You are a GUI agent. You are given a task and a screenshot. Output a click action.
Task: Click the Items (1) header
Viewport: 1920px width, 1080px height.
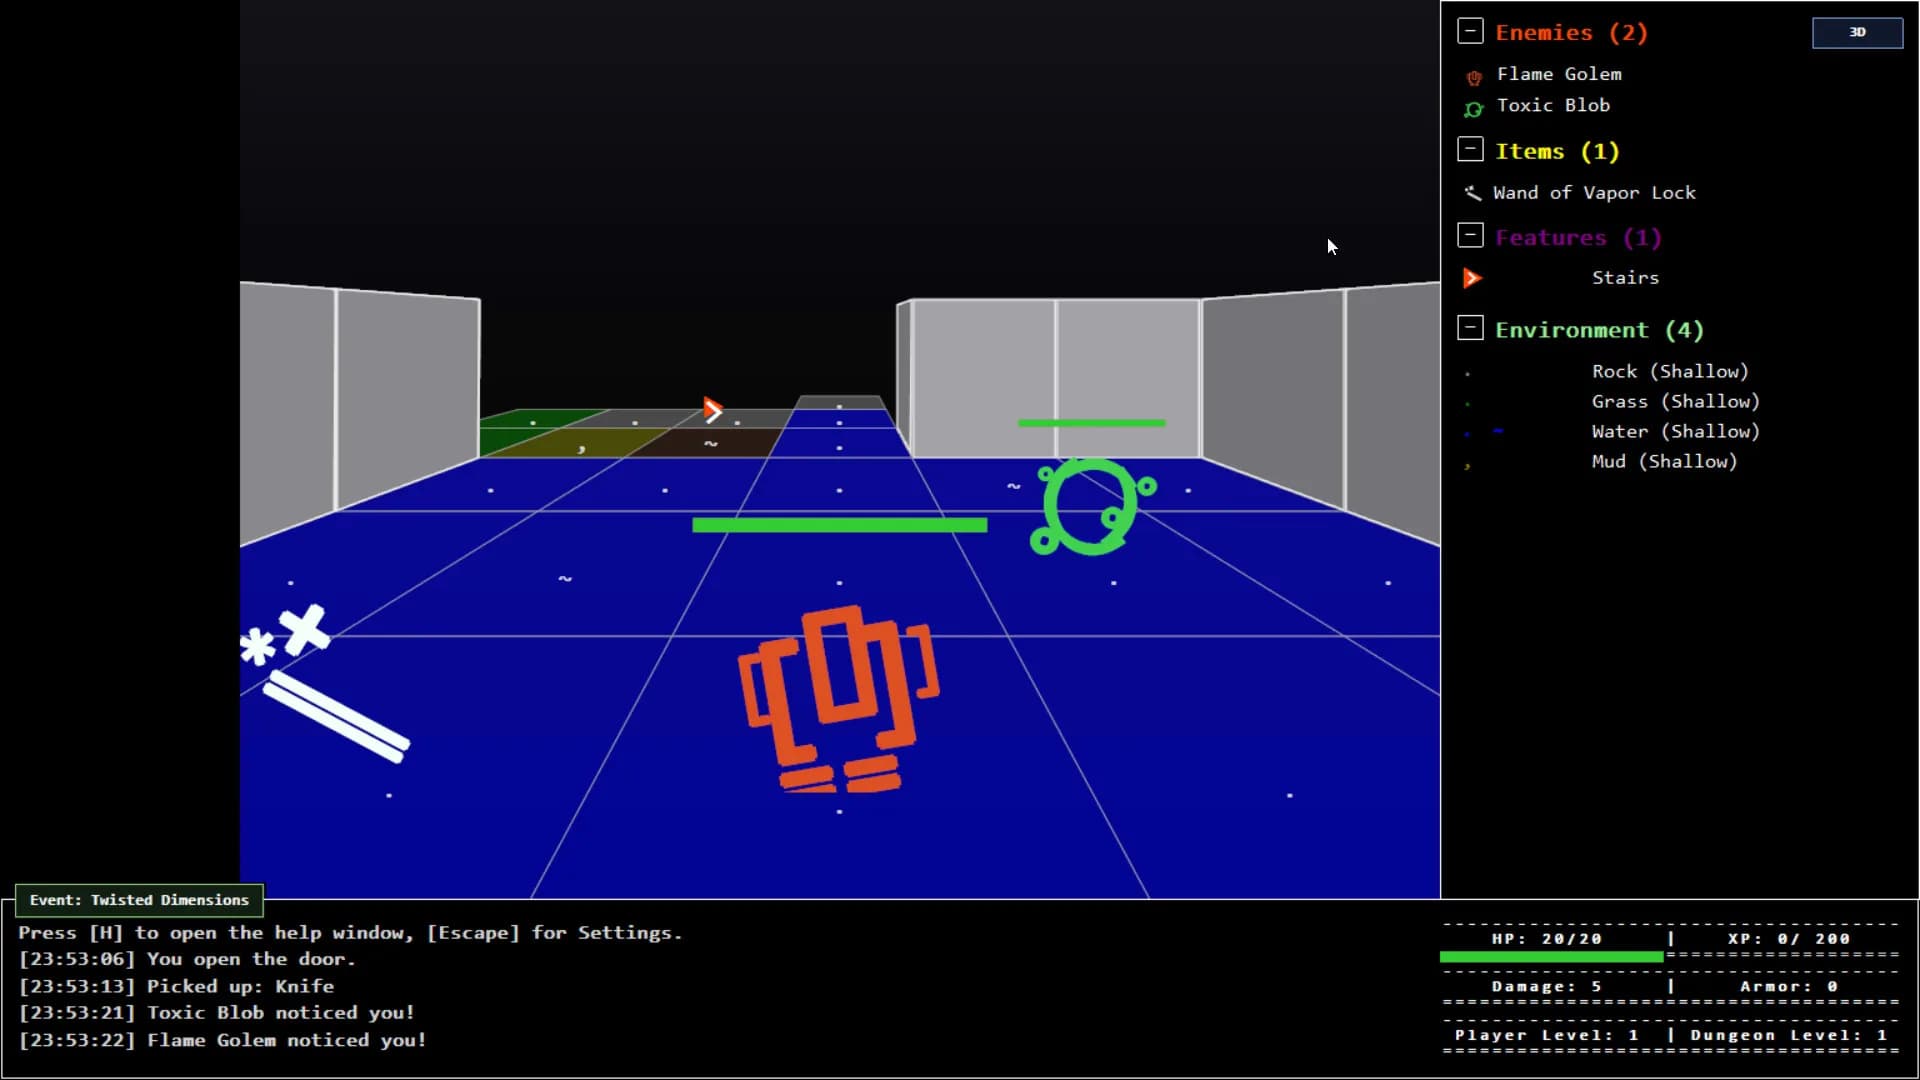1557,151
